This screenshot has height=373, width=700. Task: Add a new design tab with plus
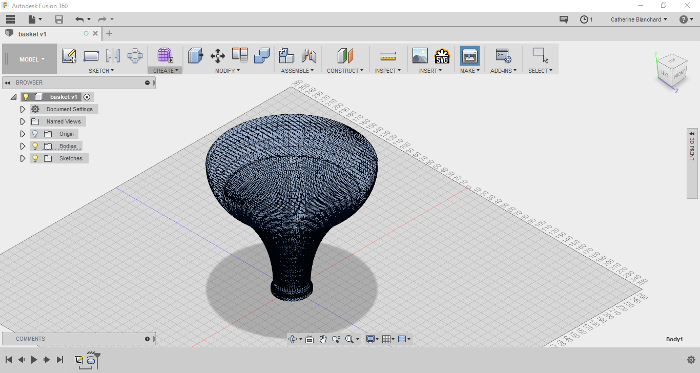tap(109, 33)
